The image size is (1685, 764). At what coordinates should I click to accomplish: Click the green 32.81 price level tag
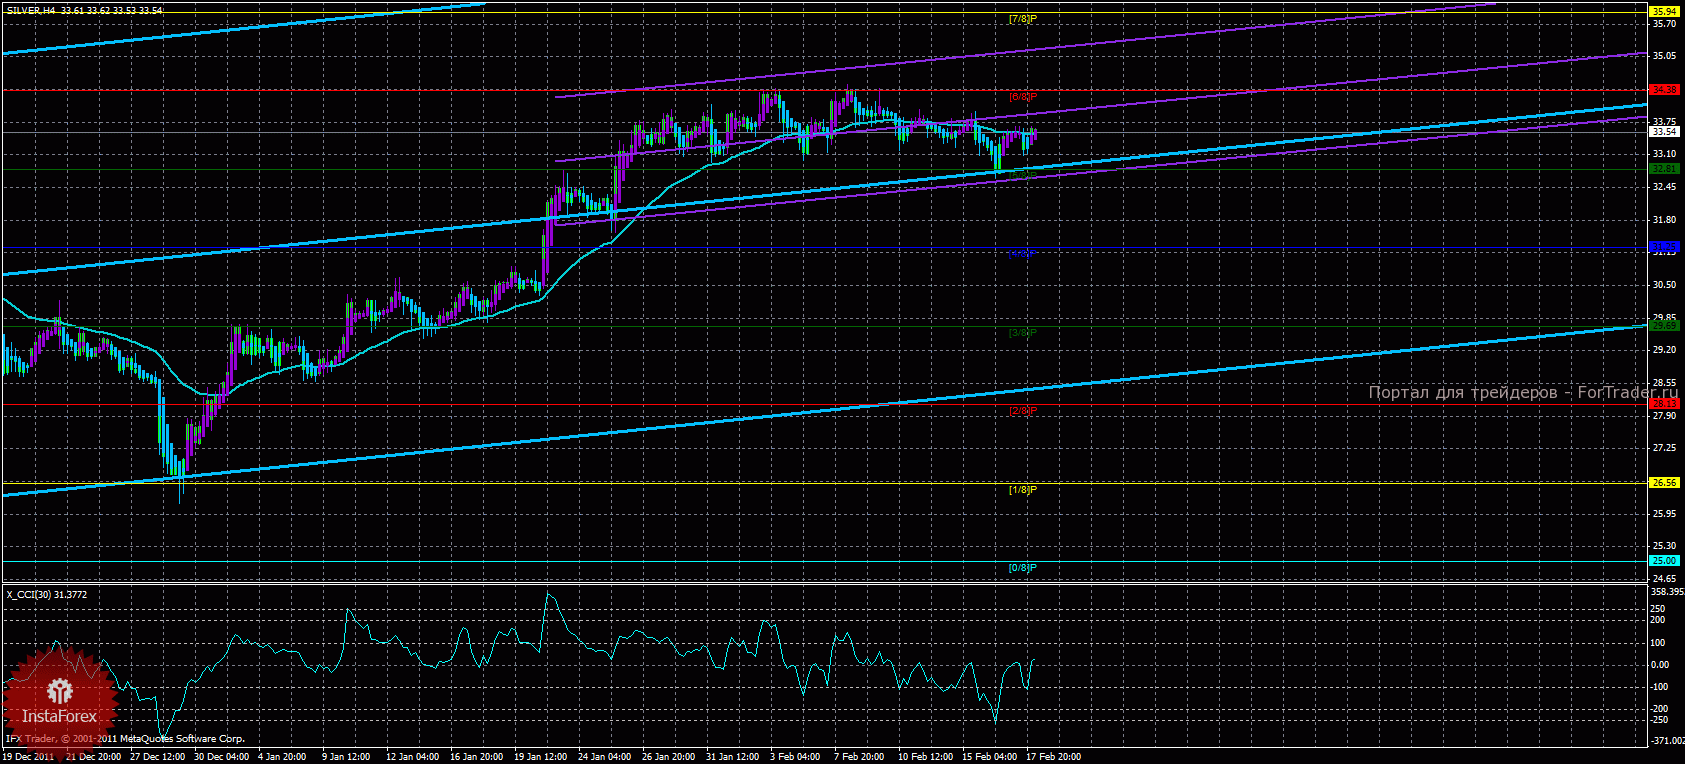point(1664,169)
